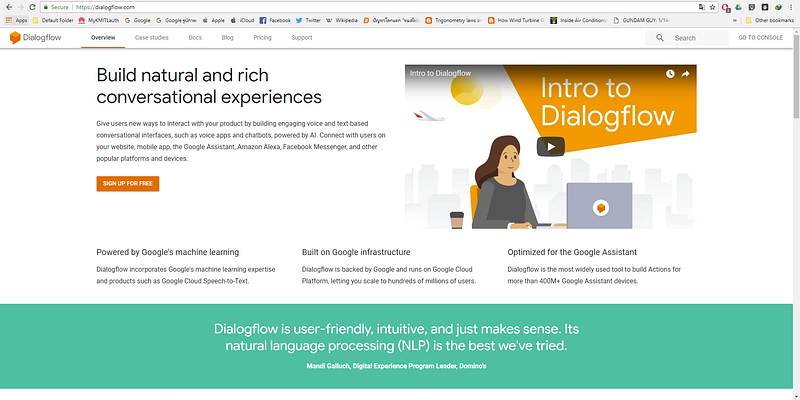Click the dialogflow.com address bar URL

(105, 7)
